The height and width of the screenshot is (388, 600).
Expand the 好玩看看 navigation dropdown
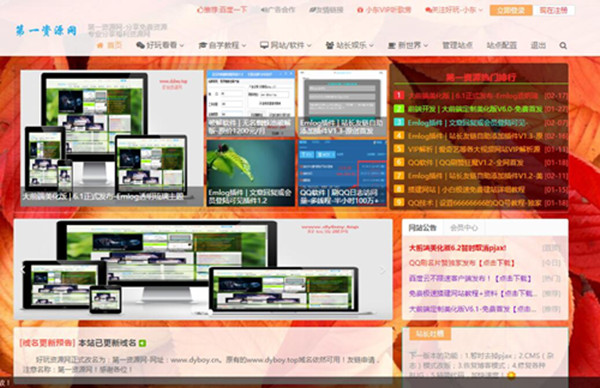click(160, 45)
